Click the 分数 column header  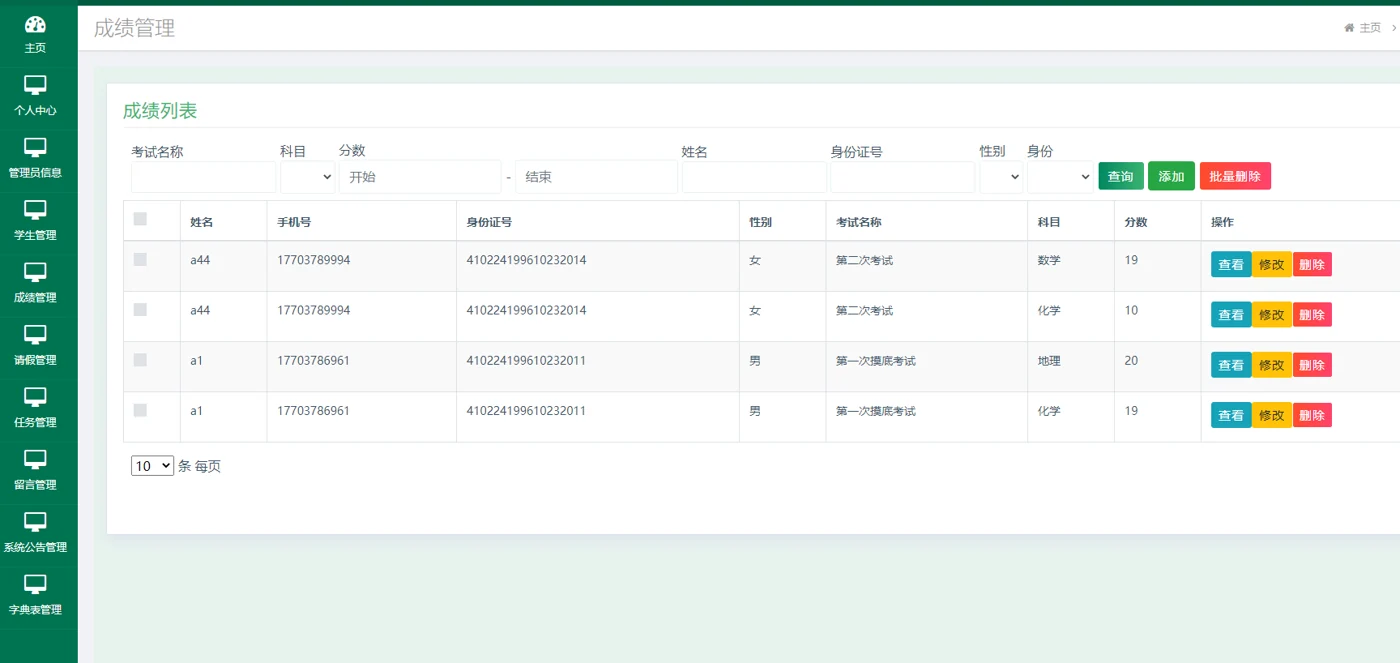point(1136,222)
